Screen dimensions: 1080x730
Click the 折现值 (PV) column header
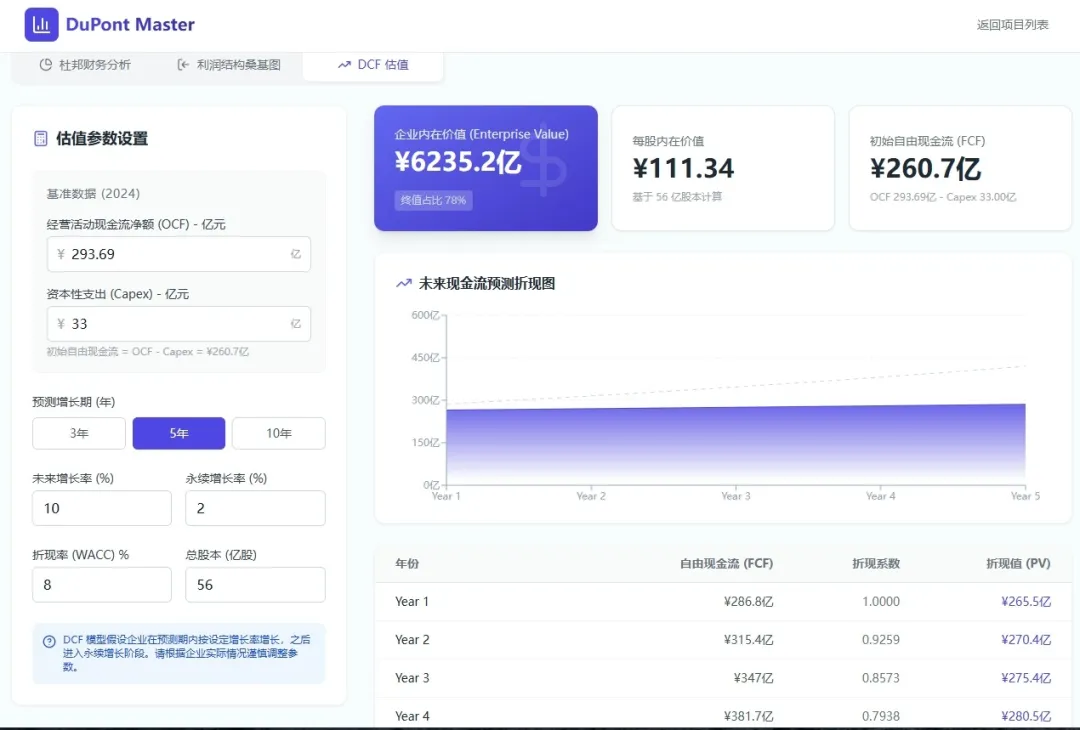[x=1018, y=563]
